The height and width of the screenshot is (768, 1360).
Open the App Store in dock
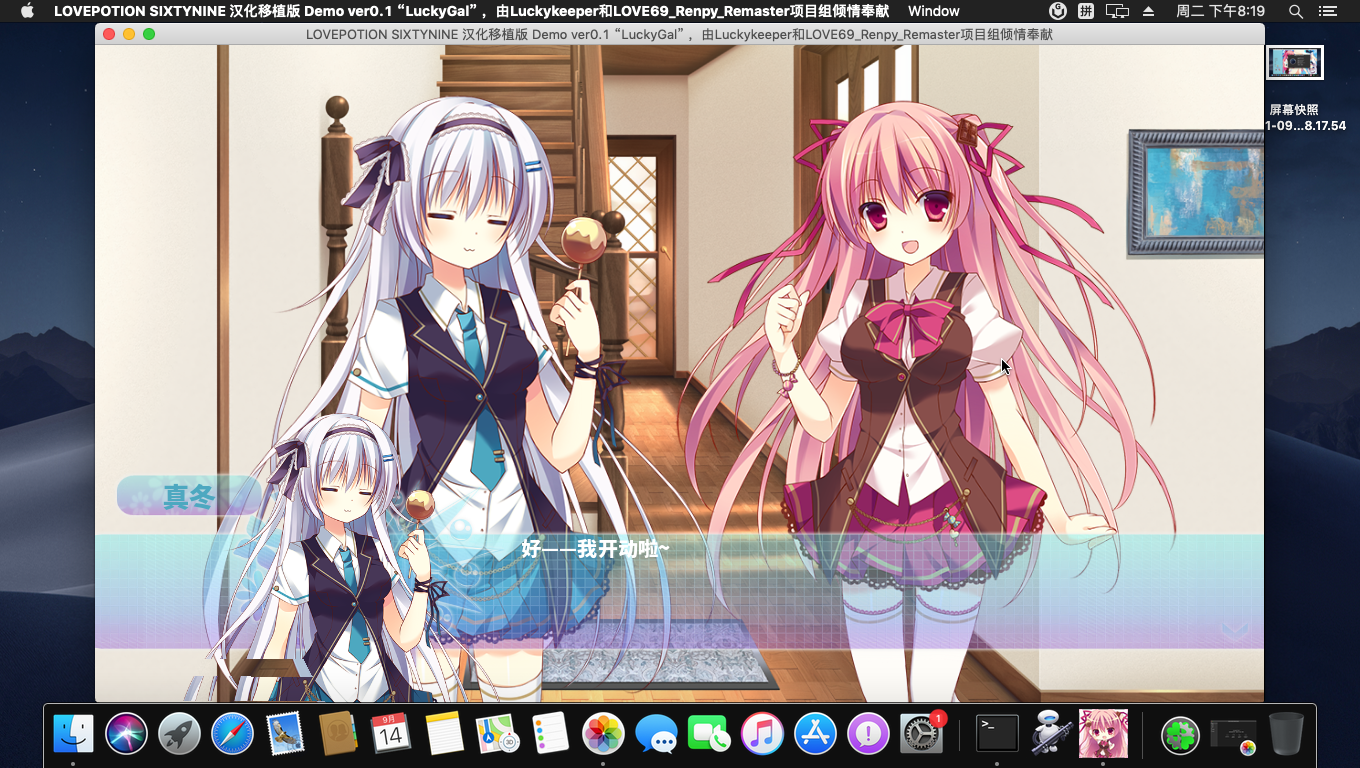coord(815,734)
